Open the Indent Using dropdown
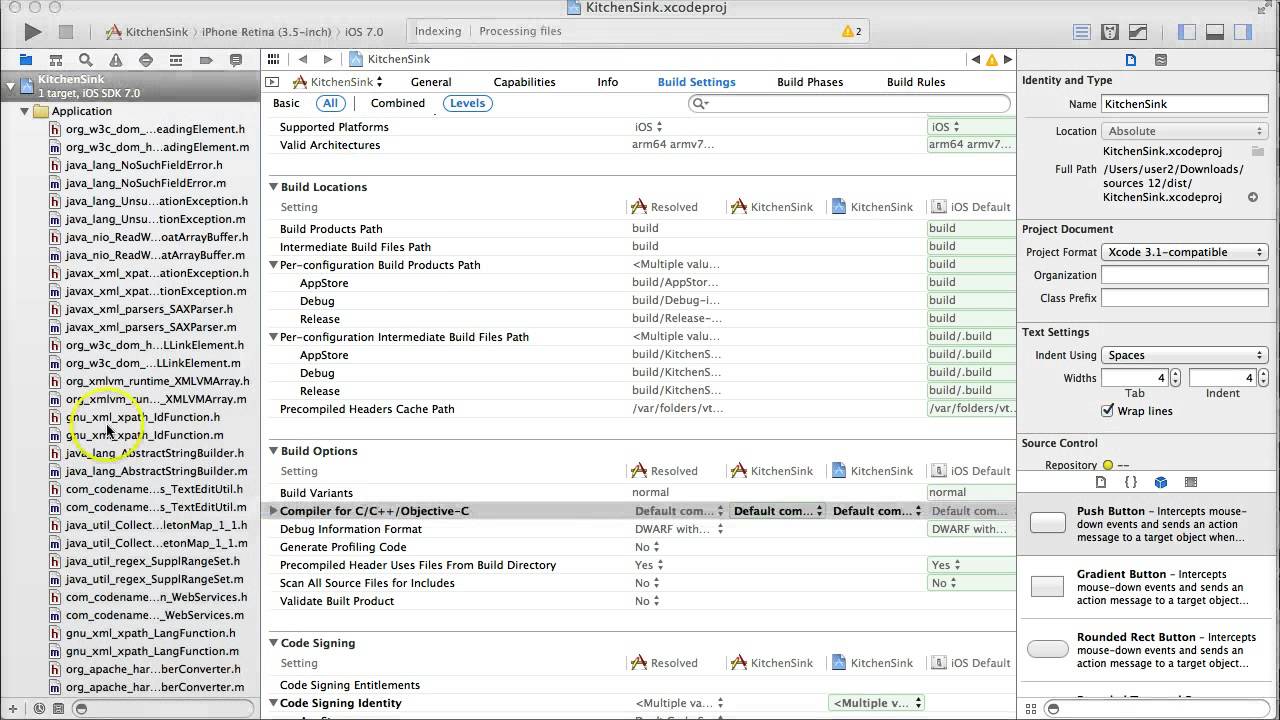Viewport: 1280px width, 720px height. (1184, 355)
